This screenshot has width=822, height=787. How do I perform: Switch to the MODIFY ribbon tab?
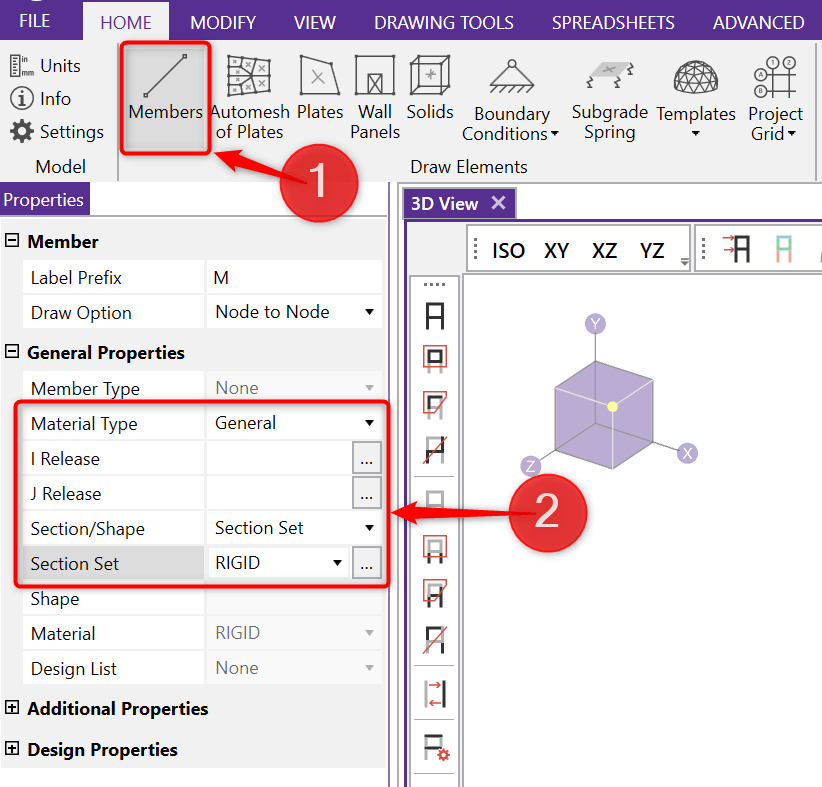(x=223, y=22)
